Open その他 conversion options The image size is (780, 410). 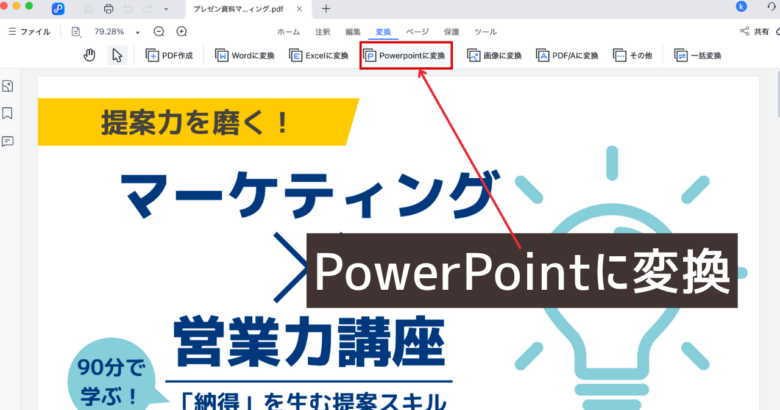(635, 55)
